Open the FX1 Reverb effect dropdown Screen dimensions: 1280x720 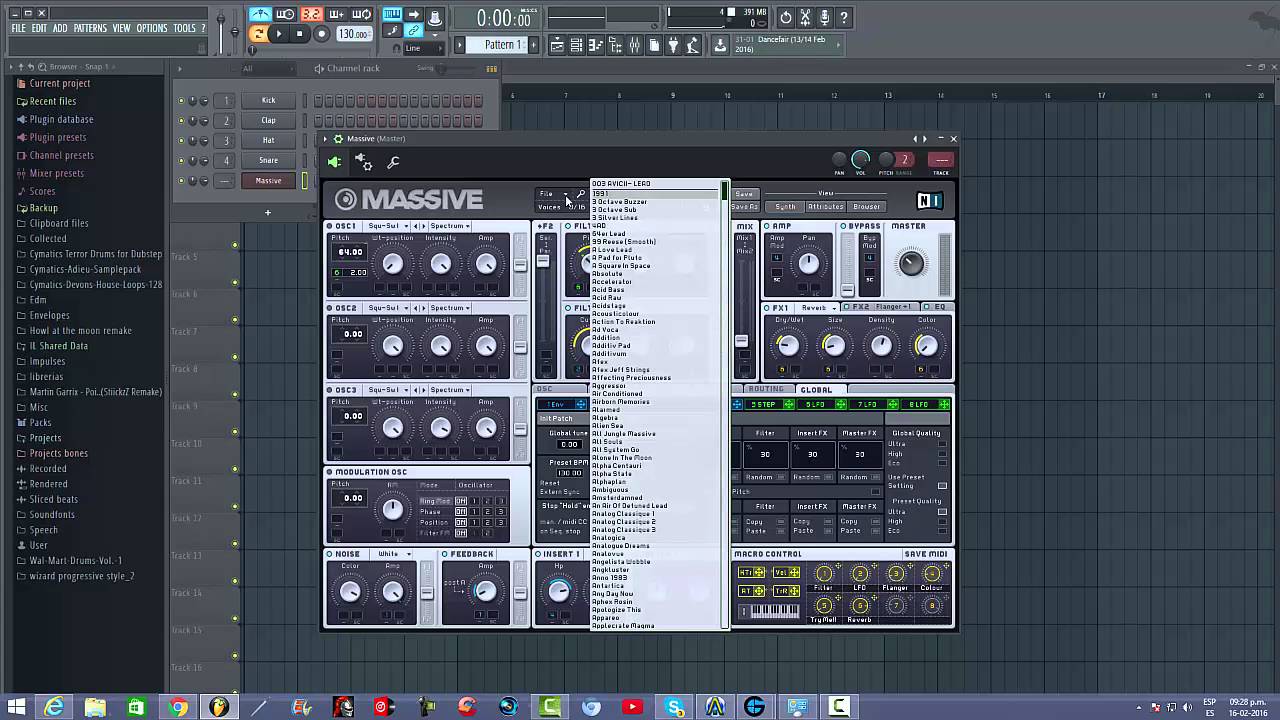(815, 308)
